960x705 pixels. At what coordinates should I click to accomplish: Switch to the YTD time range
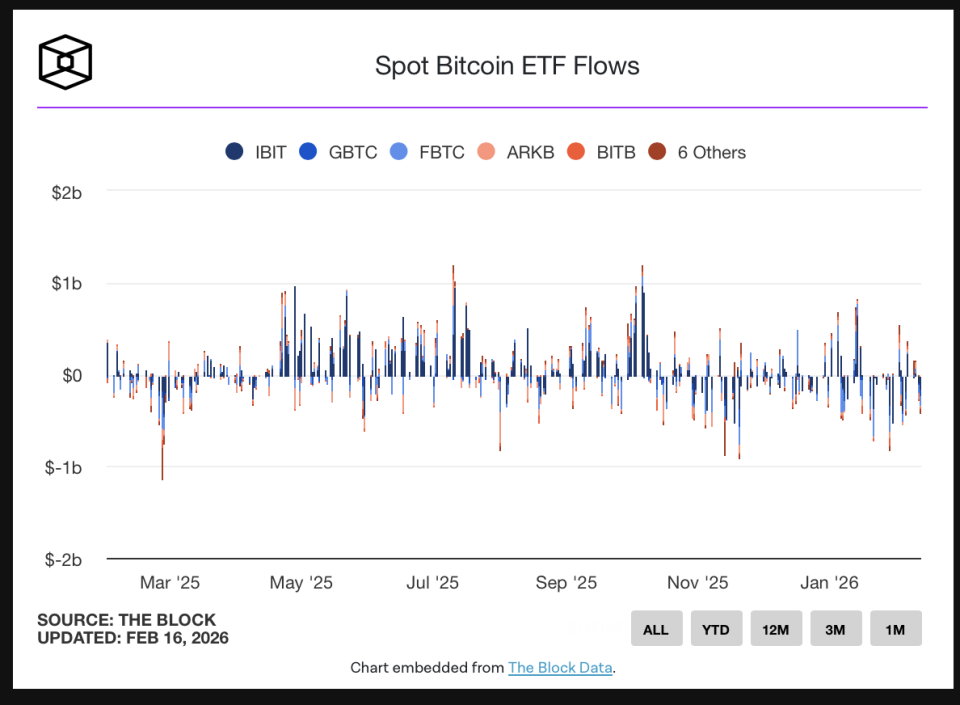(716, 629)
